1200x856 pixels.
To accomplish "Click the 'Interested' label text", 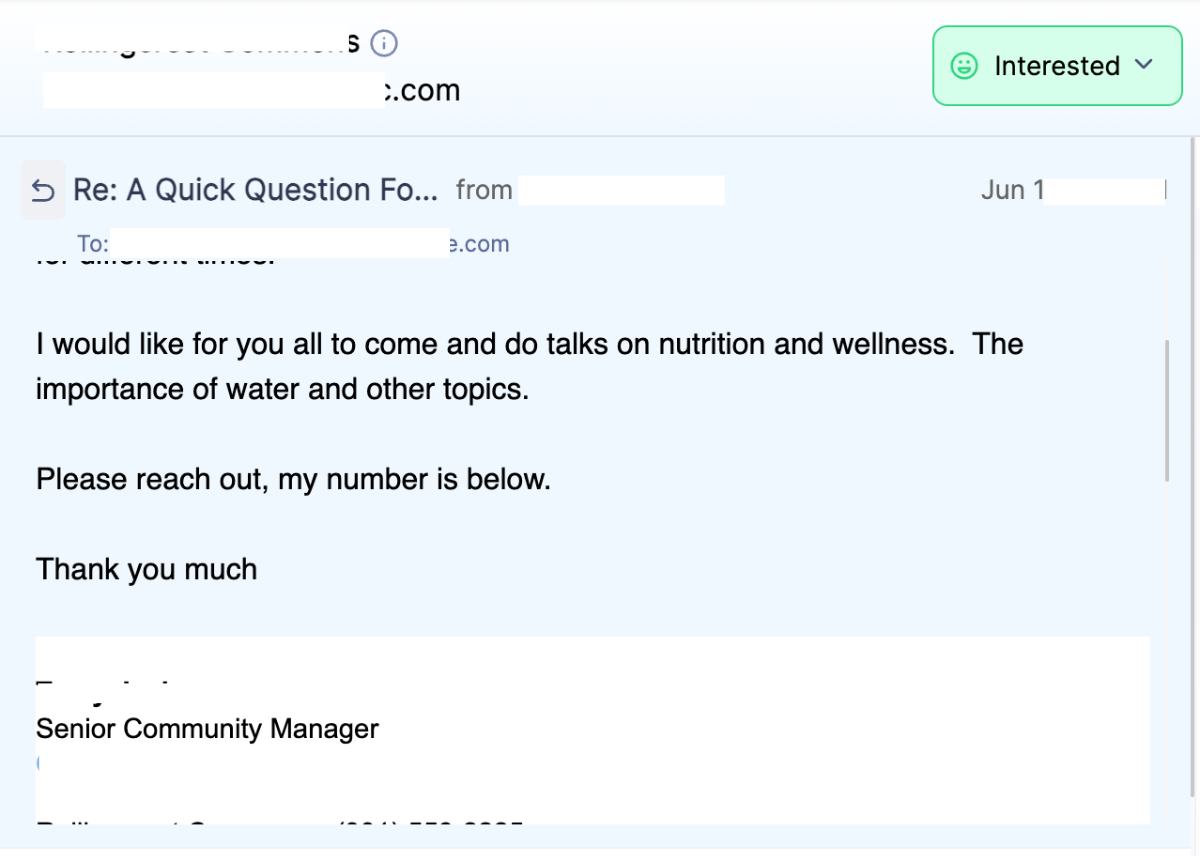I will point(1057,66).
